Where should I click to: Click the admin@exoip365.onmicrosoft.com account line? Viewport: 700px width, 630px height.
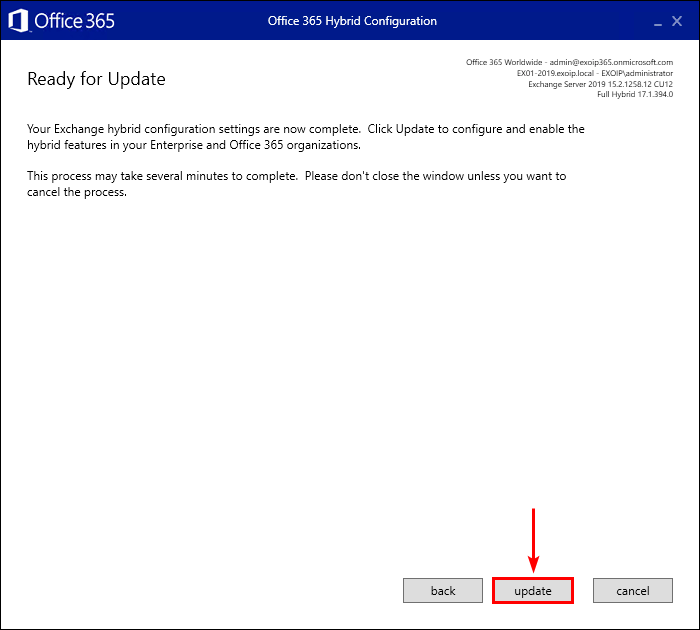569,62
